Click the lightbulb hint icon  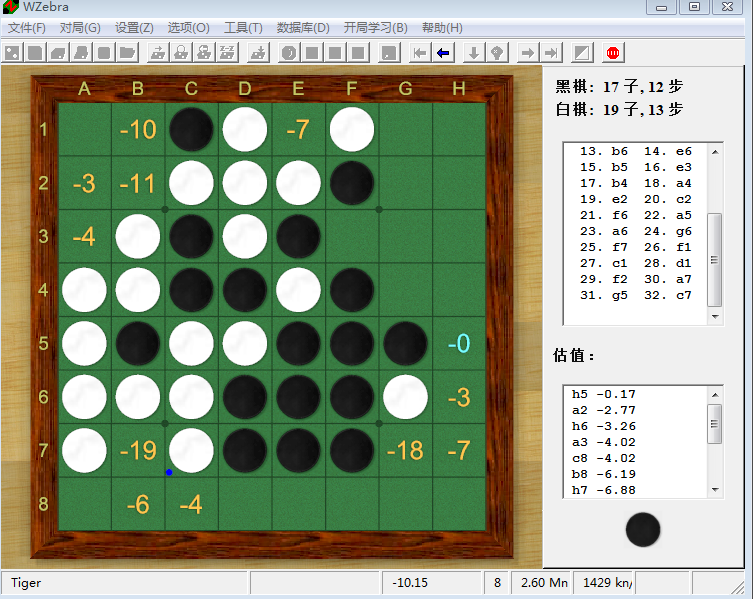[497, 52]
